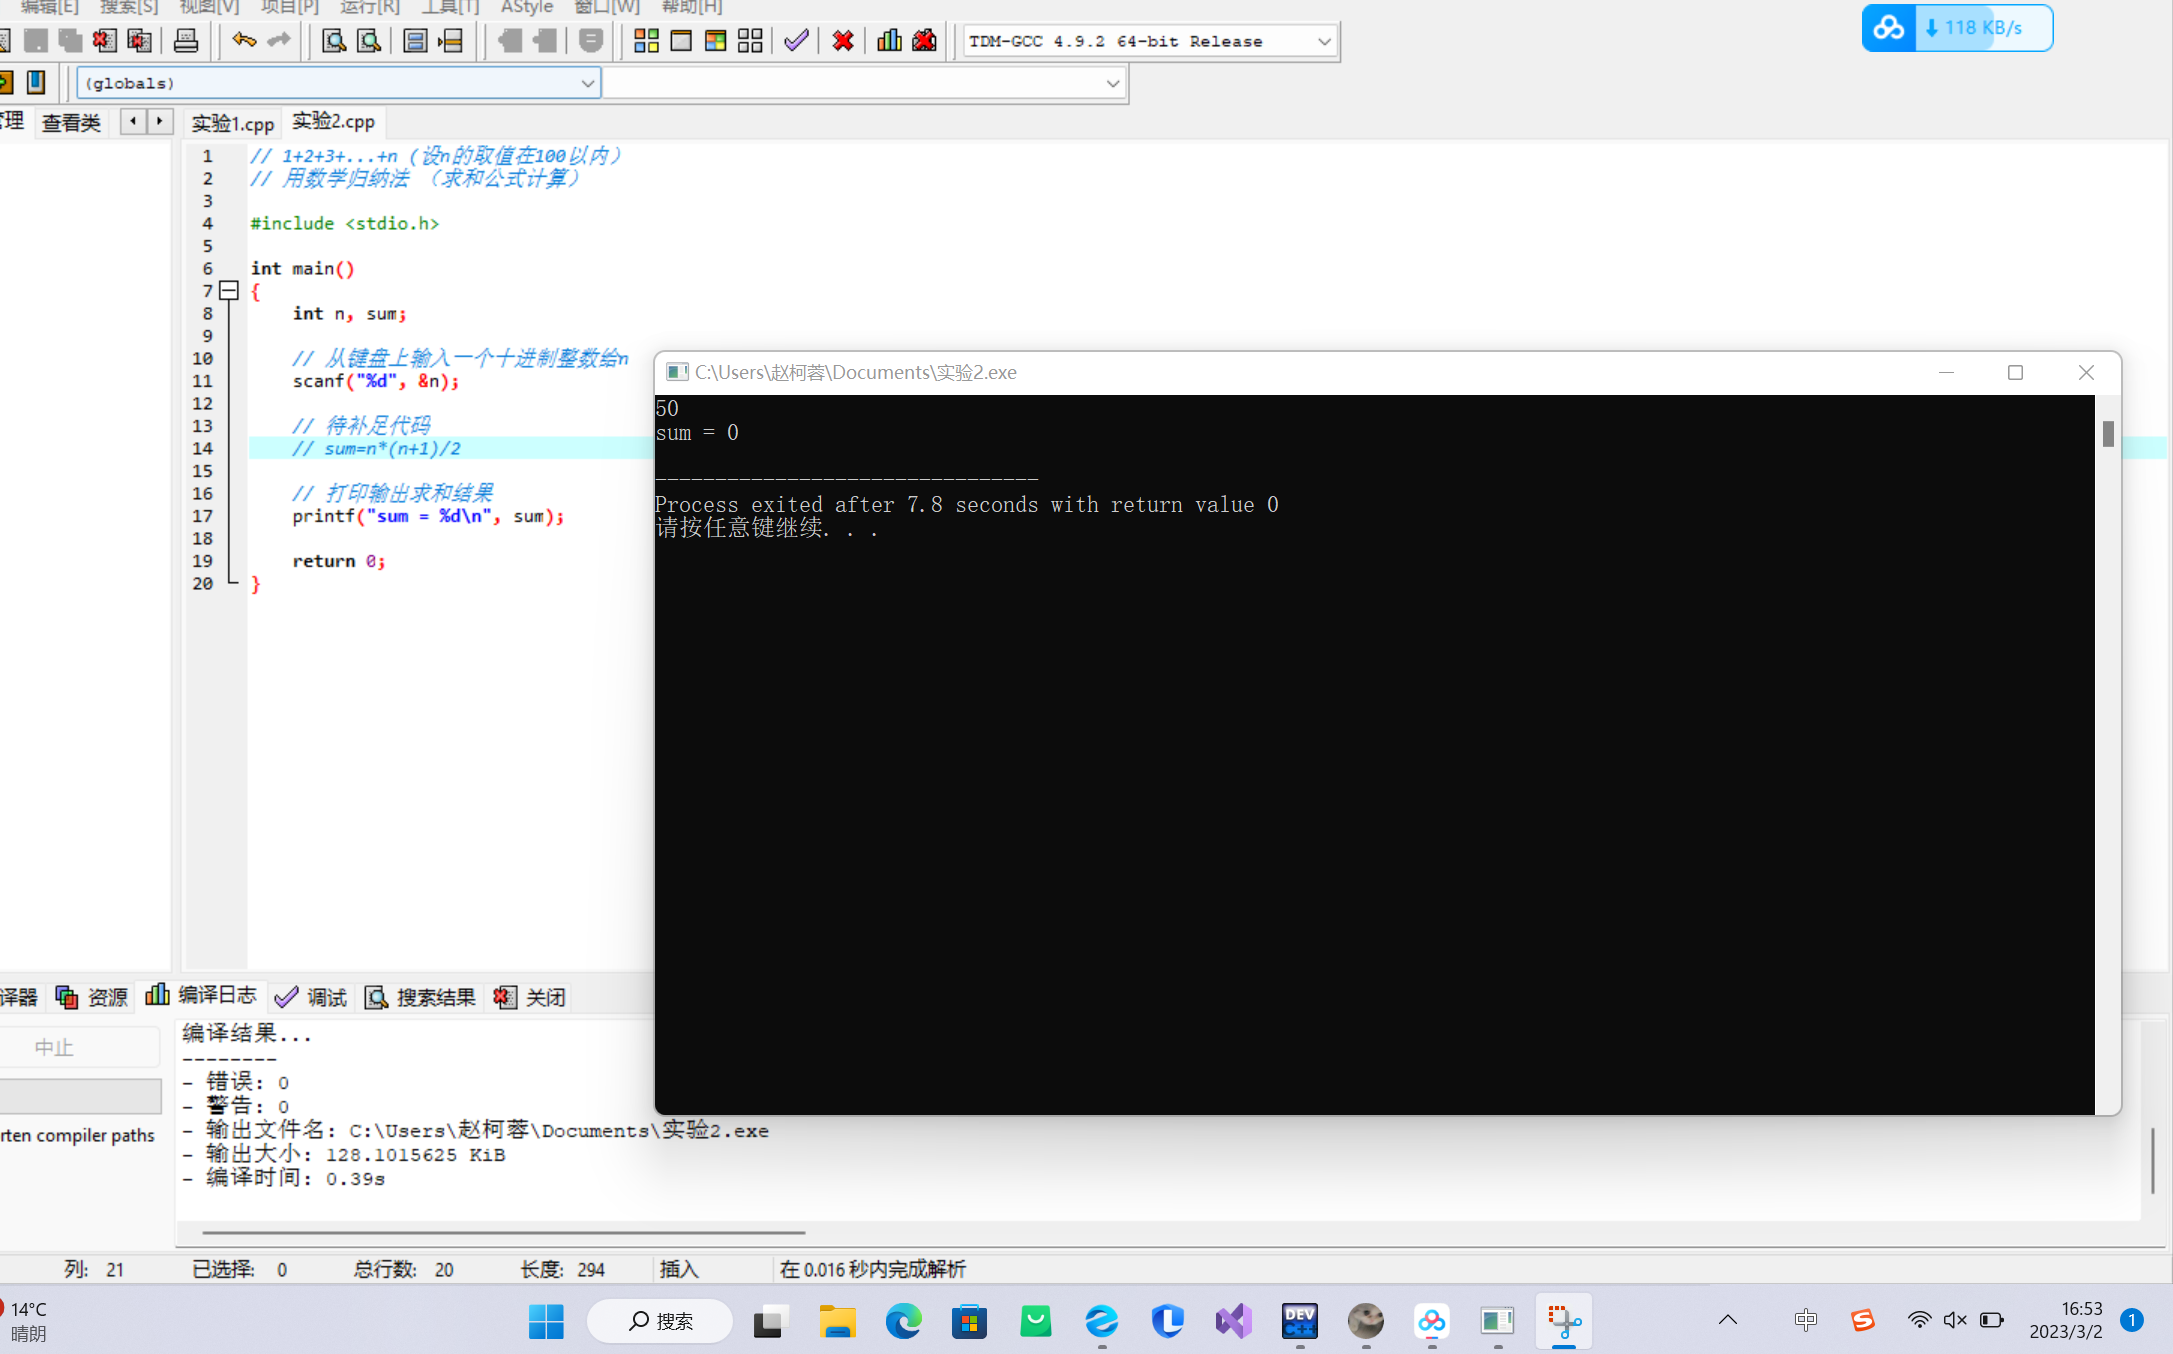The image size is (2173, 1354).
Task: Stop execution with the red X icon
Action: tap(843, 41)
